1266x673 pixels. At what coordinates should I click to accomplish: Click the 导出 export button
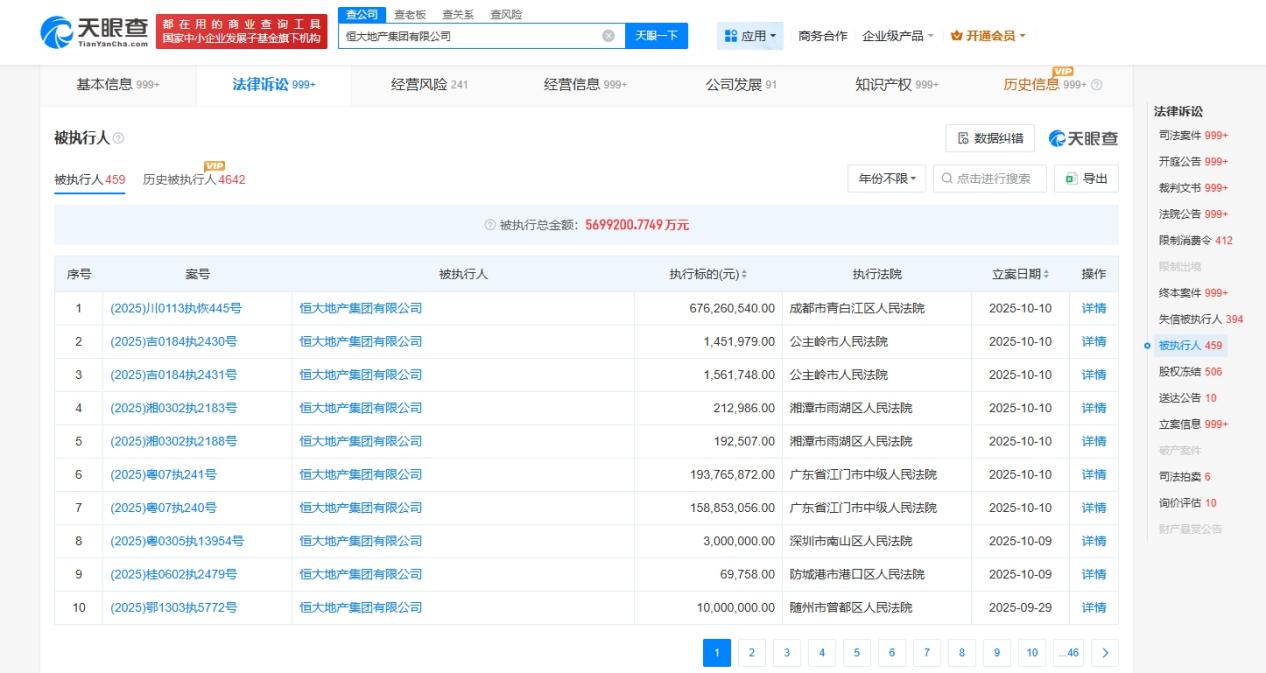tap(1086, 179)
